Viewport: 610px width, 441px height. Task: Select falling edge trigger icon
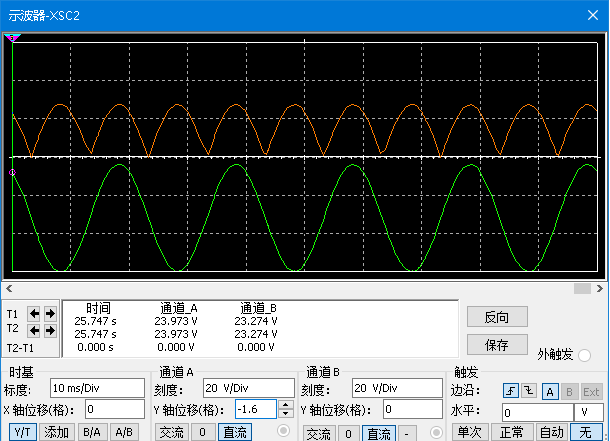529,391
